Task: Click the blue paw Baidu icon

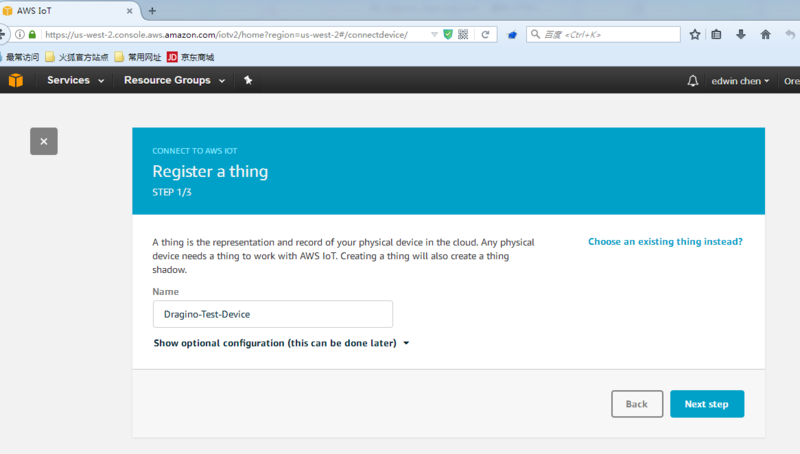Action: click(512, 35)
